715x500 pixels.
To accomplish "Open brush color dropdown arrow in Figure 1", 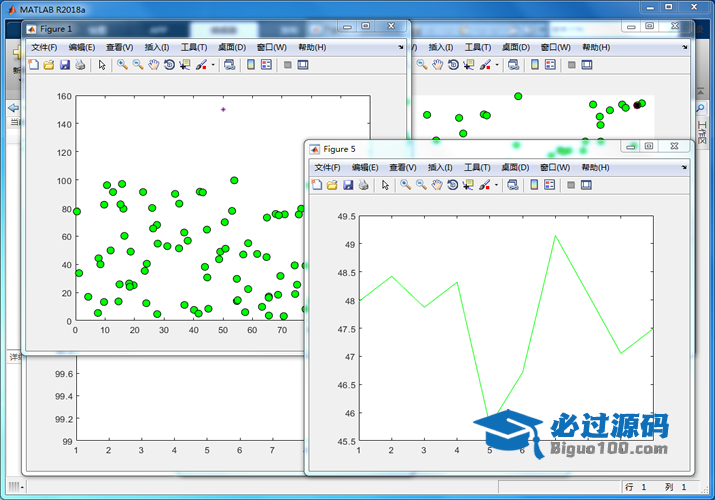I will (212, 65).
